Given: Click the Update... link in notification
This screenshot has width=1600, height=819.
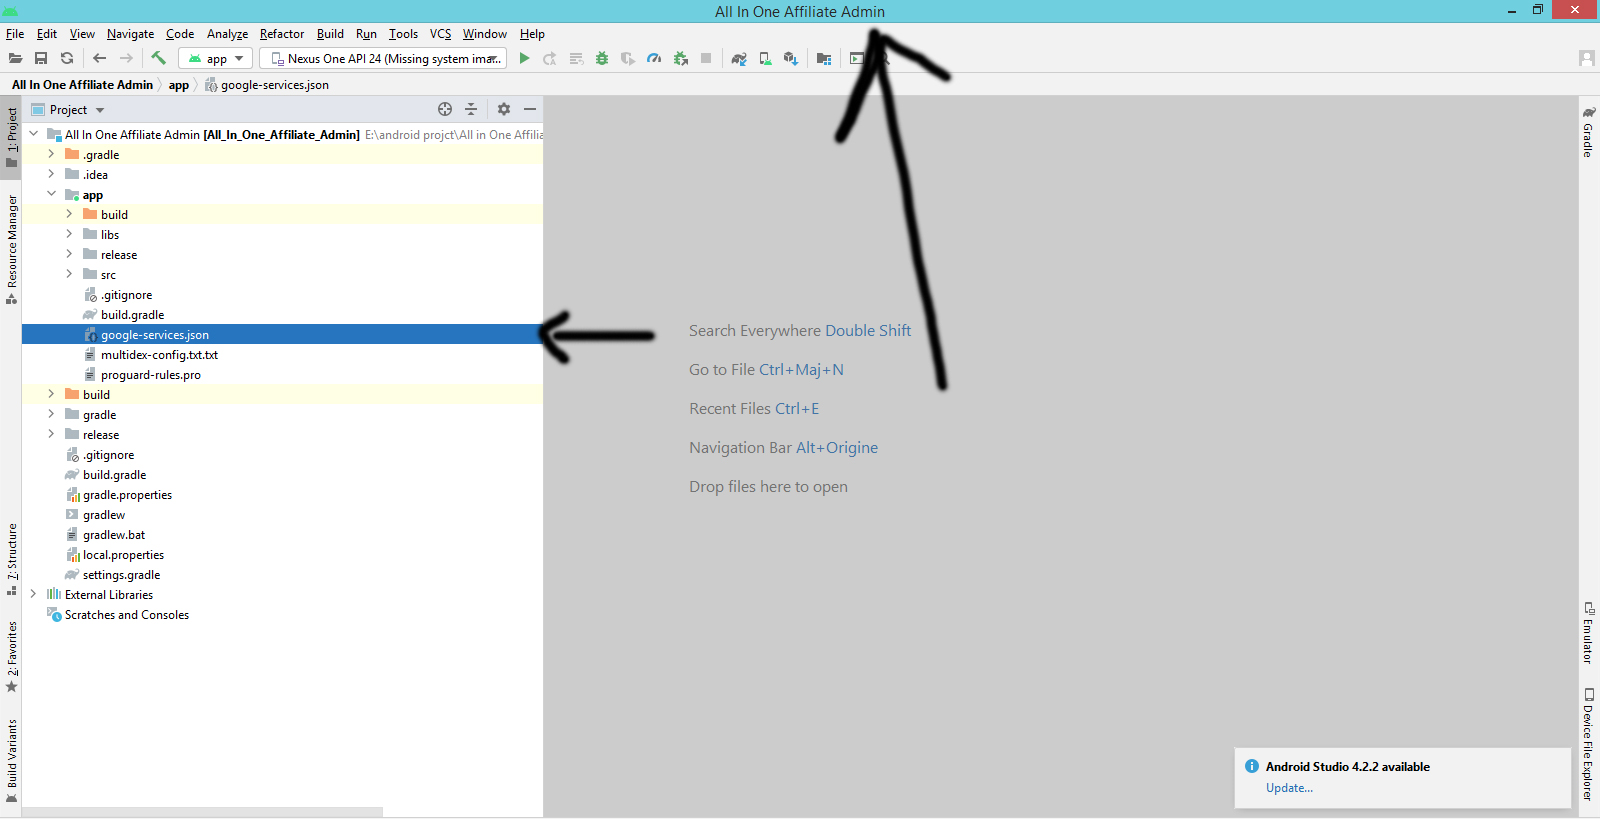Looking at the screenshot, I should point(1289,788).
